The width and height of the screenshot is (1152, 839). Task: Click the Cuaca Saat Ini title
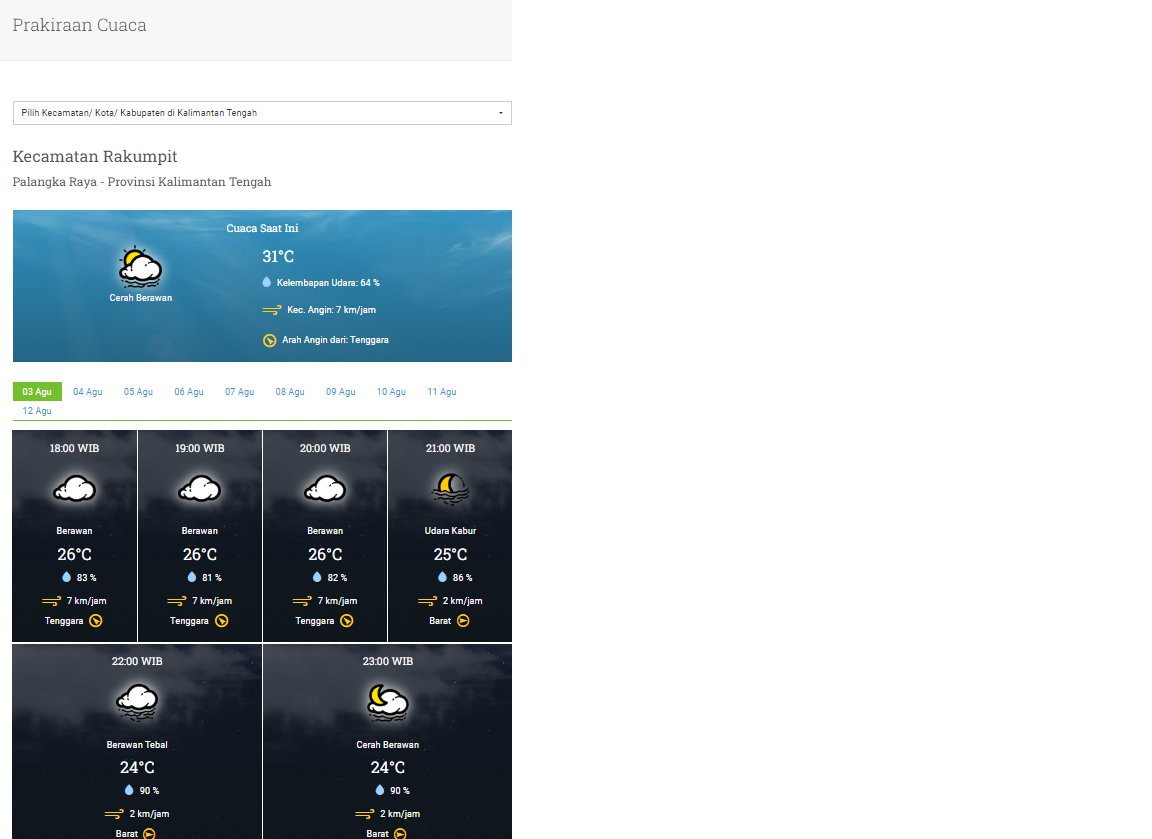262,228
